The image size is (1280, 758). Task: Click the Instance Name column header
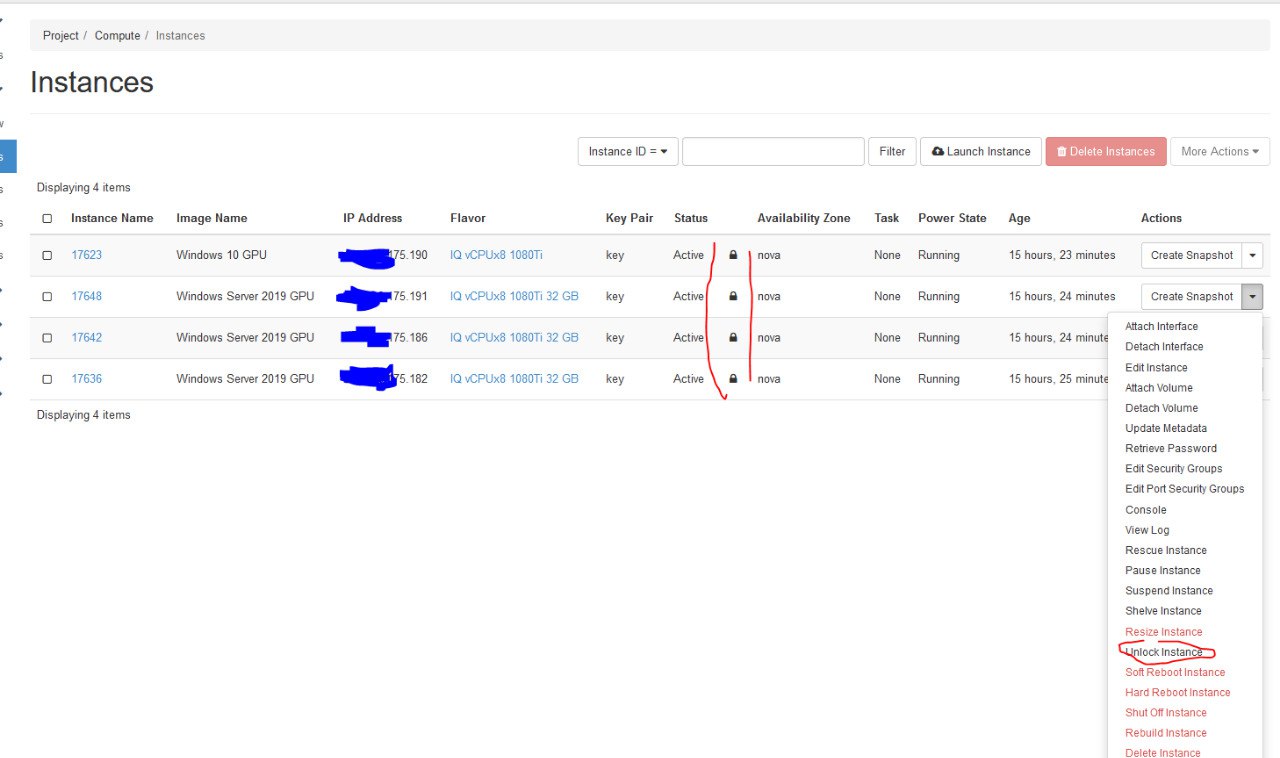tap(112, 218)
